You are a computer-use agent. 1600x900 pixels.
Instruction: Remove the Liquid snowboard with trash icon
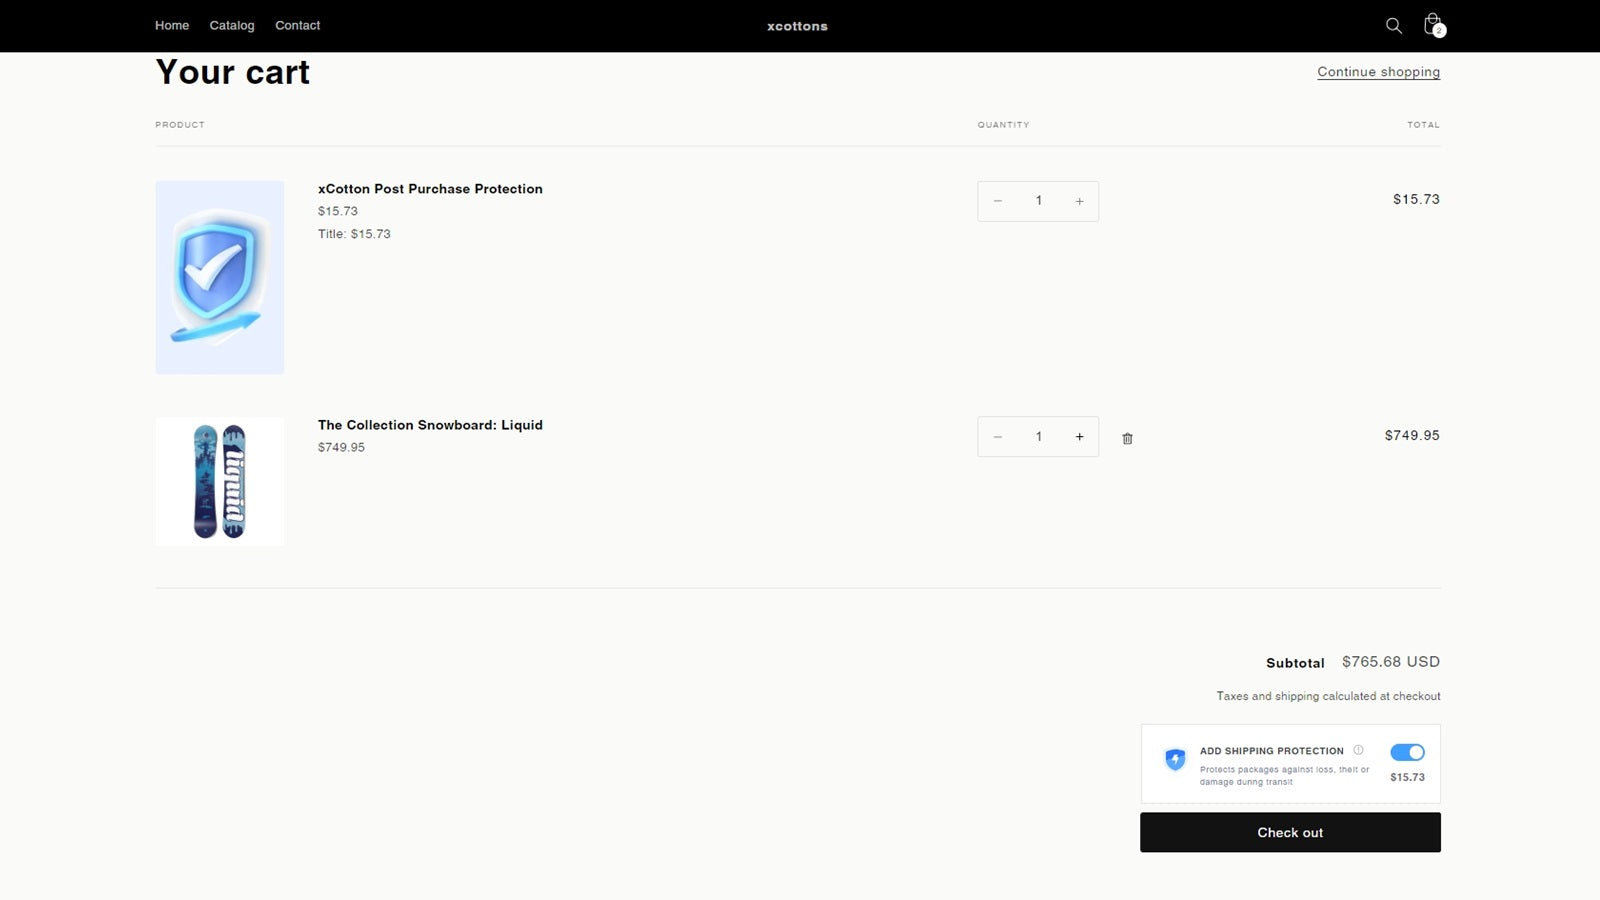(x=1127, y=438)
